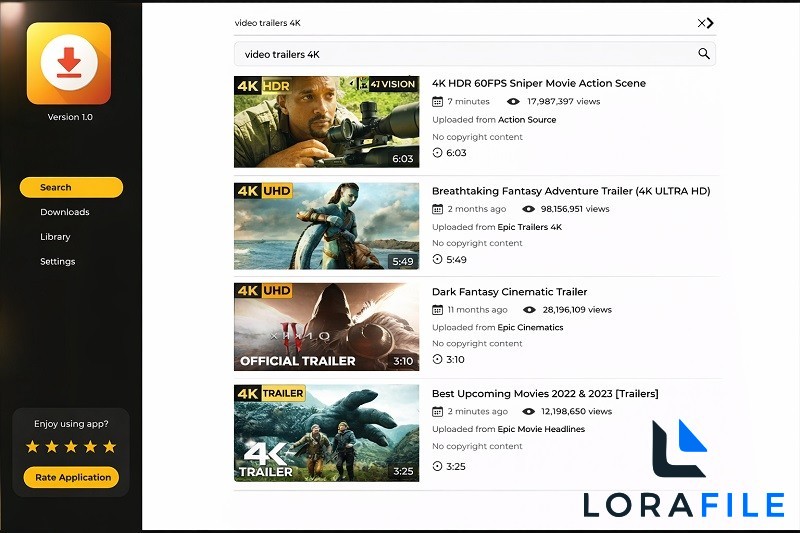
Task: Open the Best Upcoming Movies 4K Trailer thumbnail
Action: [327, 433]
